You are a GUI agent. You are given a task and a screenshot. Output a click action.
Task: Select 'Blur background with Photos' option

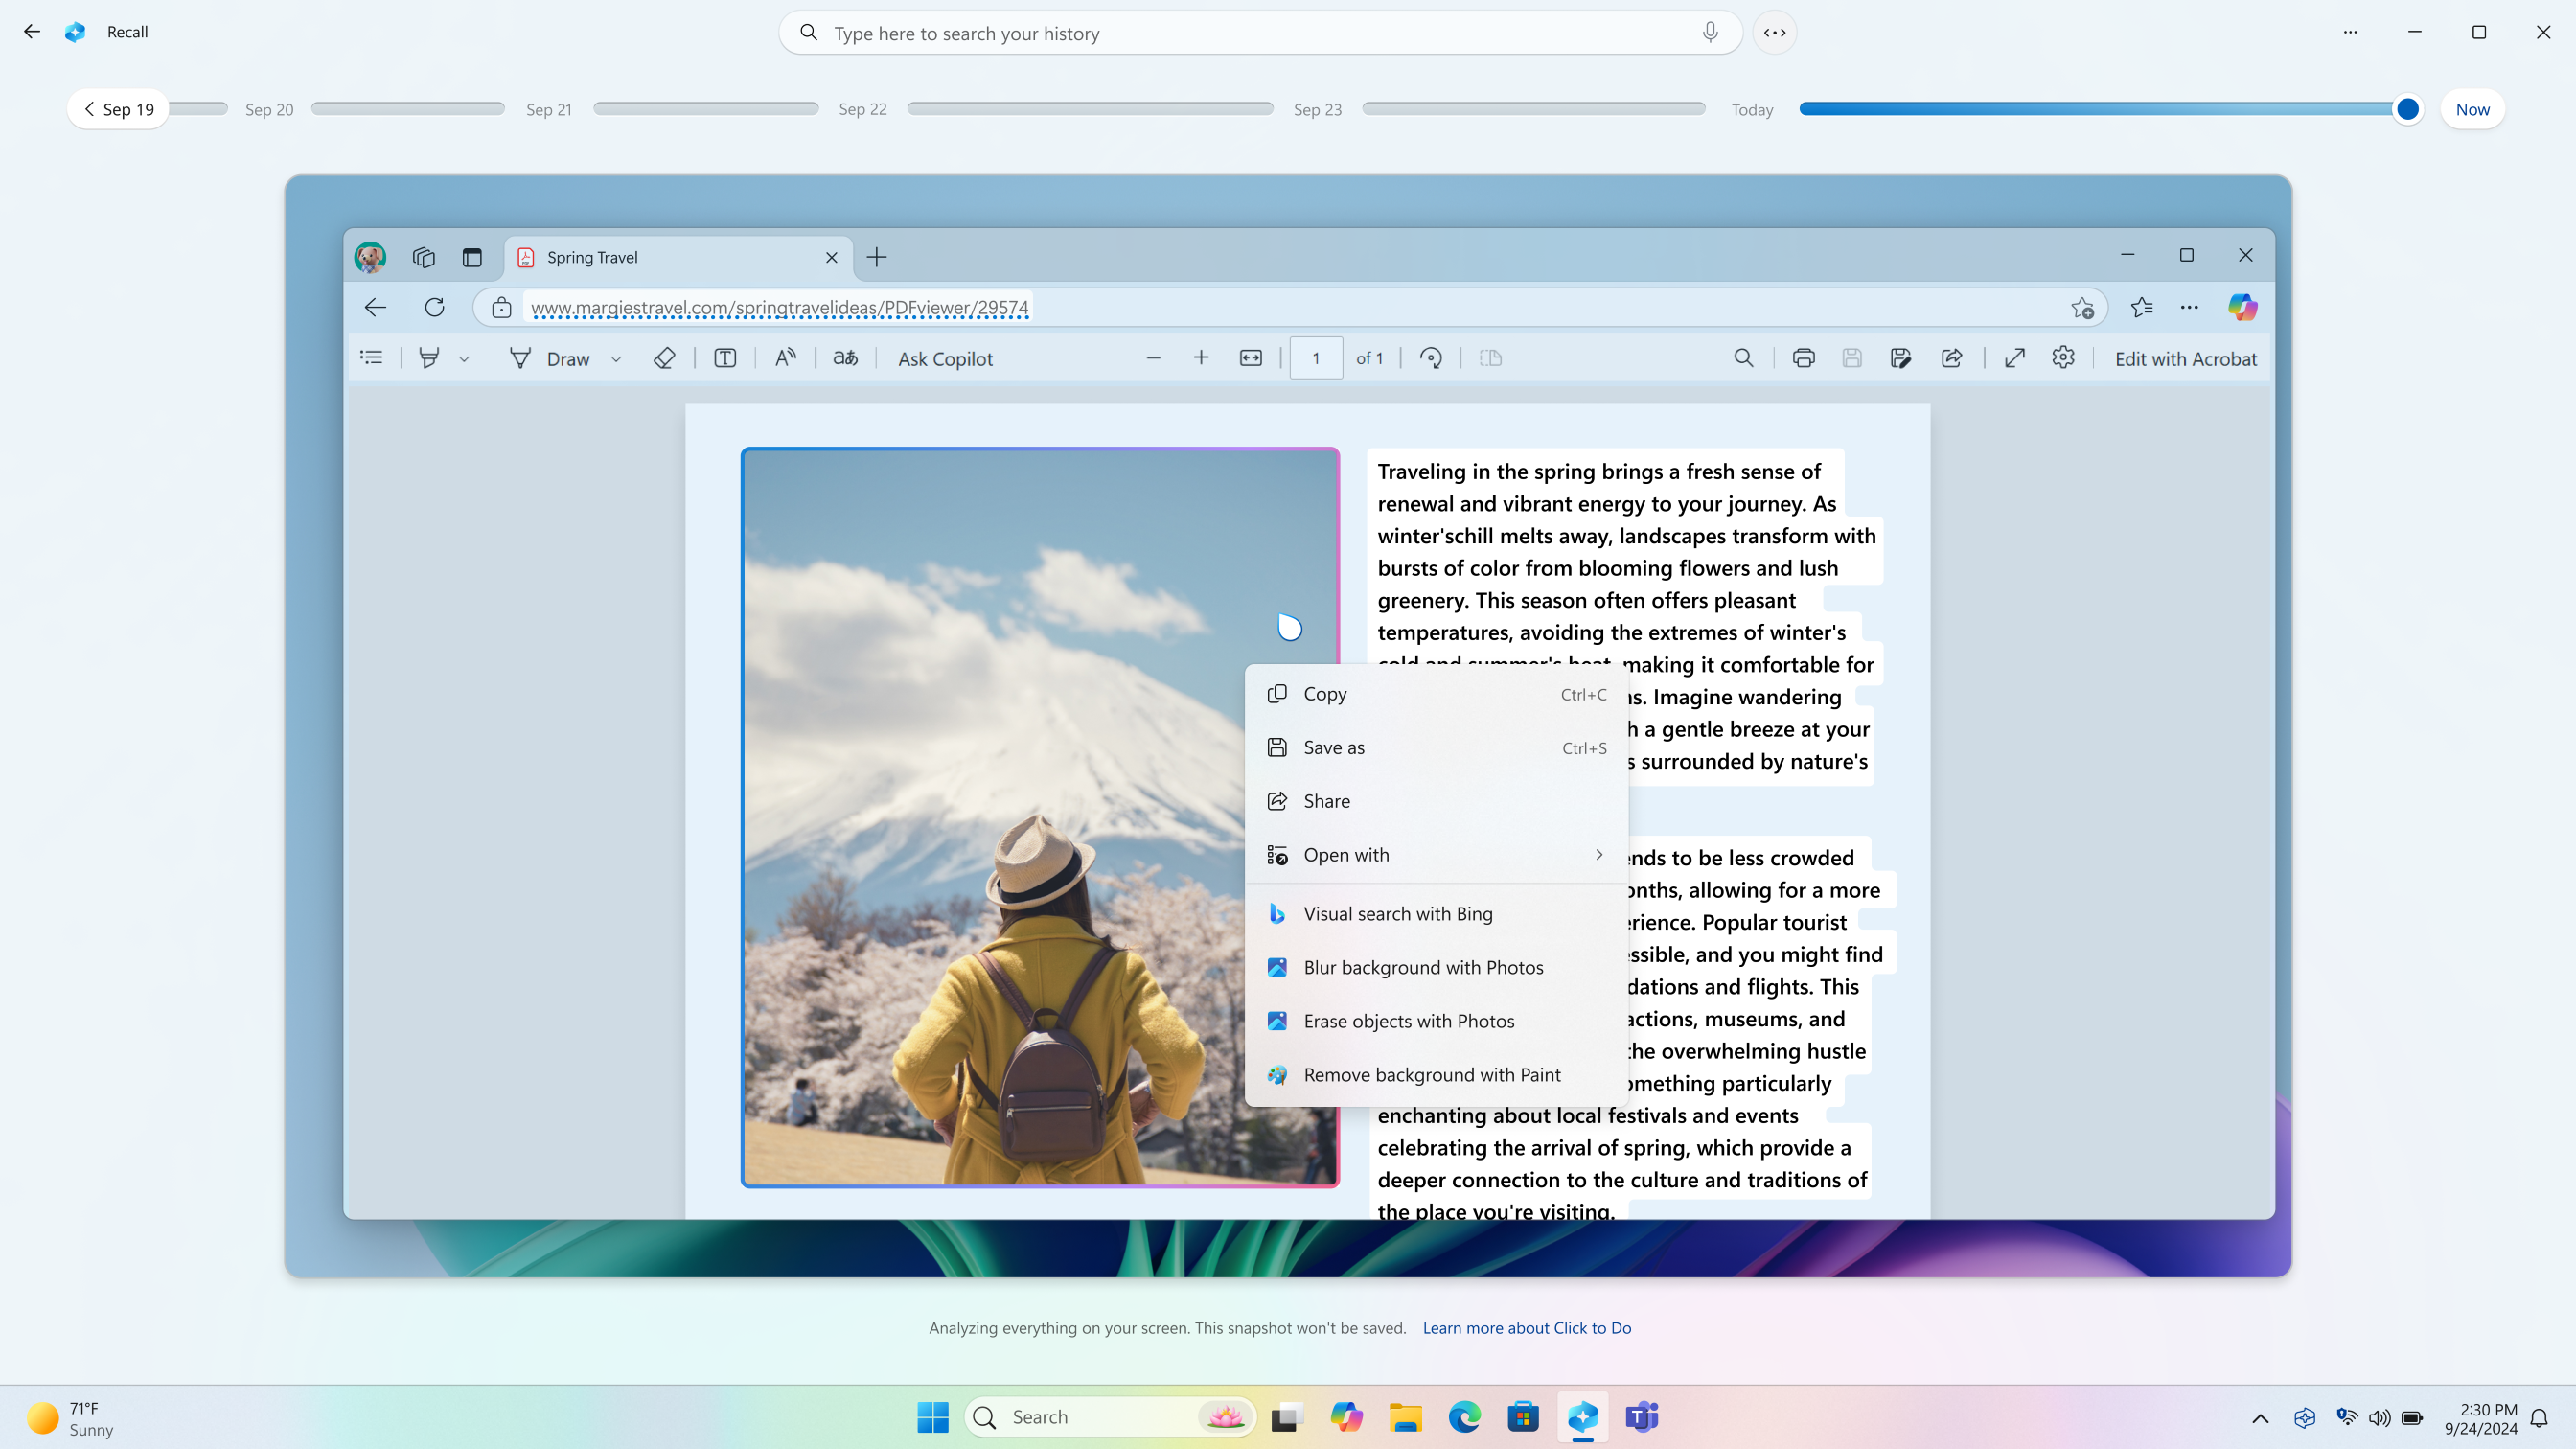(1422, 966)
